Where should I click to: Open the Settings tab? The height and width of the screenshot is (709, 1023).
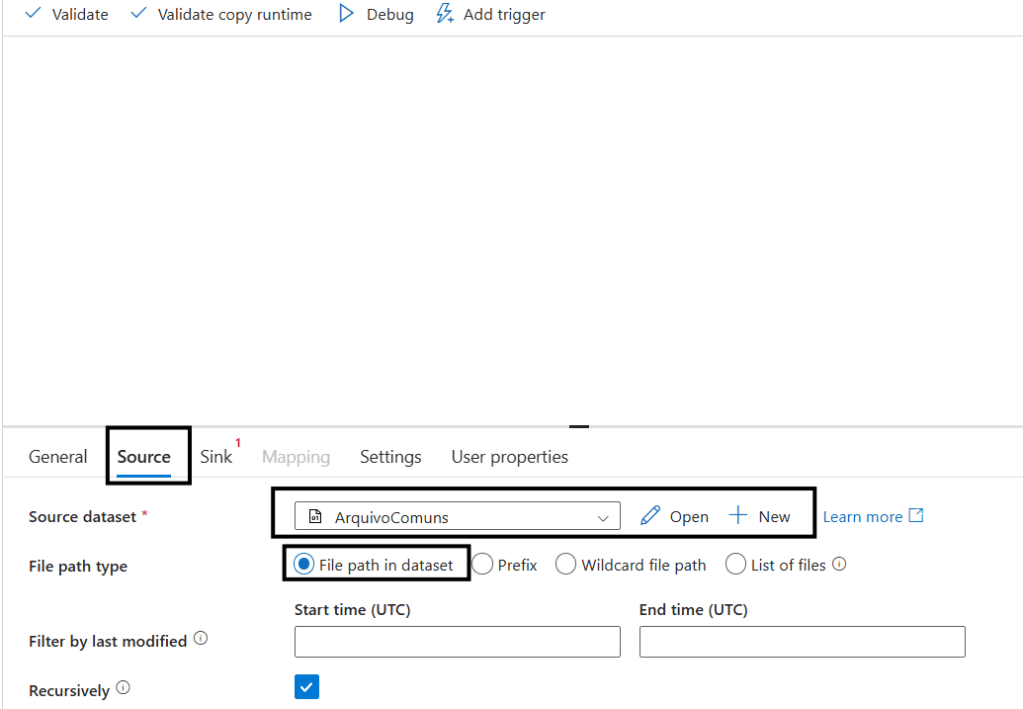[x=390, y=457]
